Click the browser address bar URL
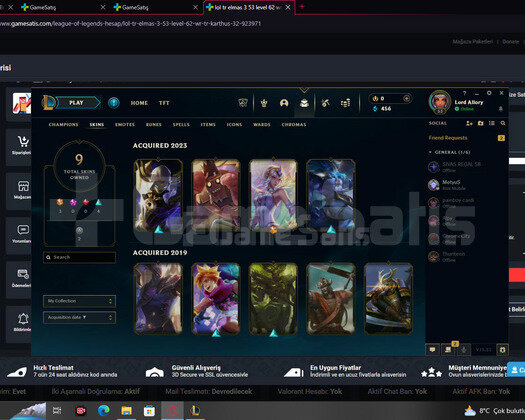Screen dimensions: 525x420 (130, 23)
